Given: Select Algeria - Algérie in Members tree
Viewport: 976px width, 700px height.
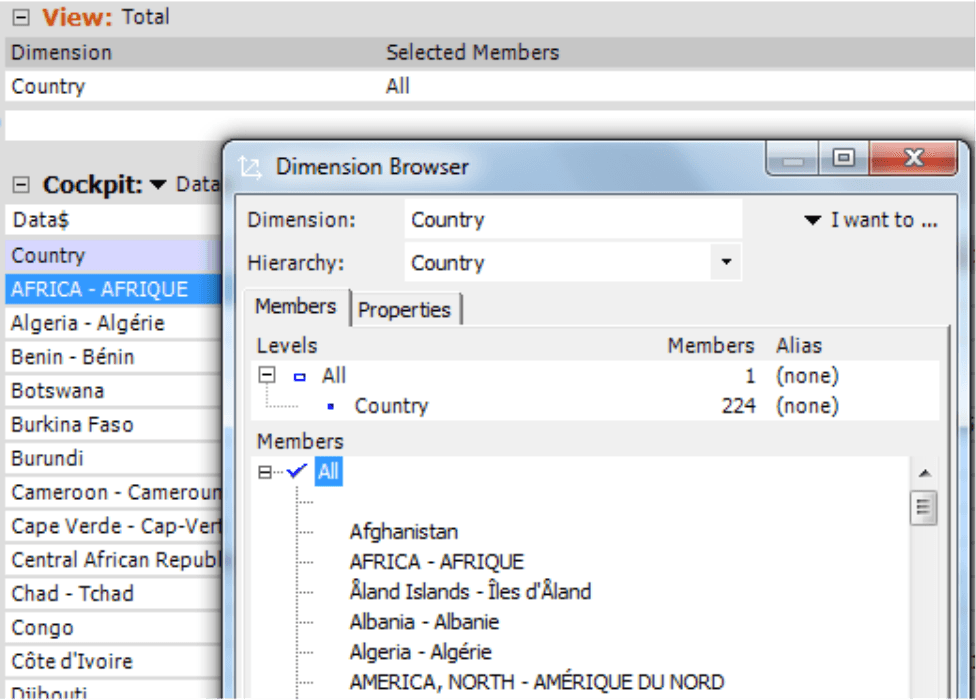Looking at the screenshot, I should point(420,652).
